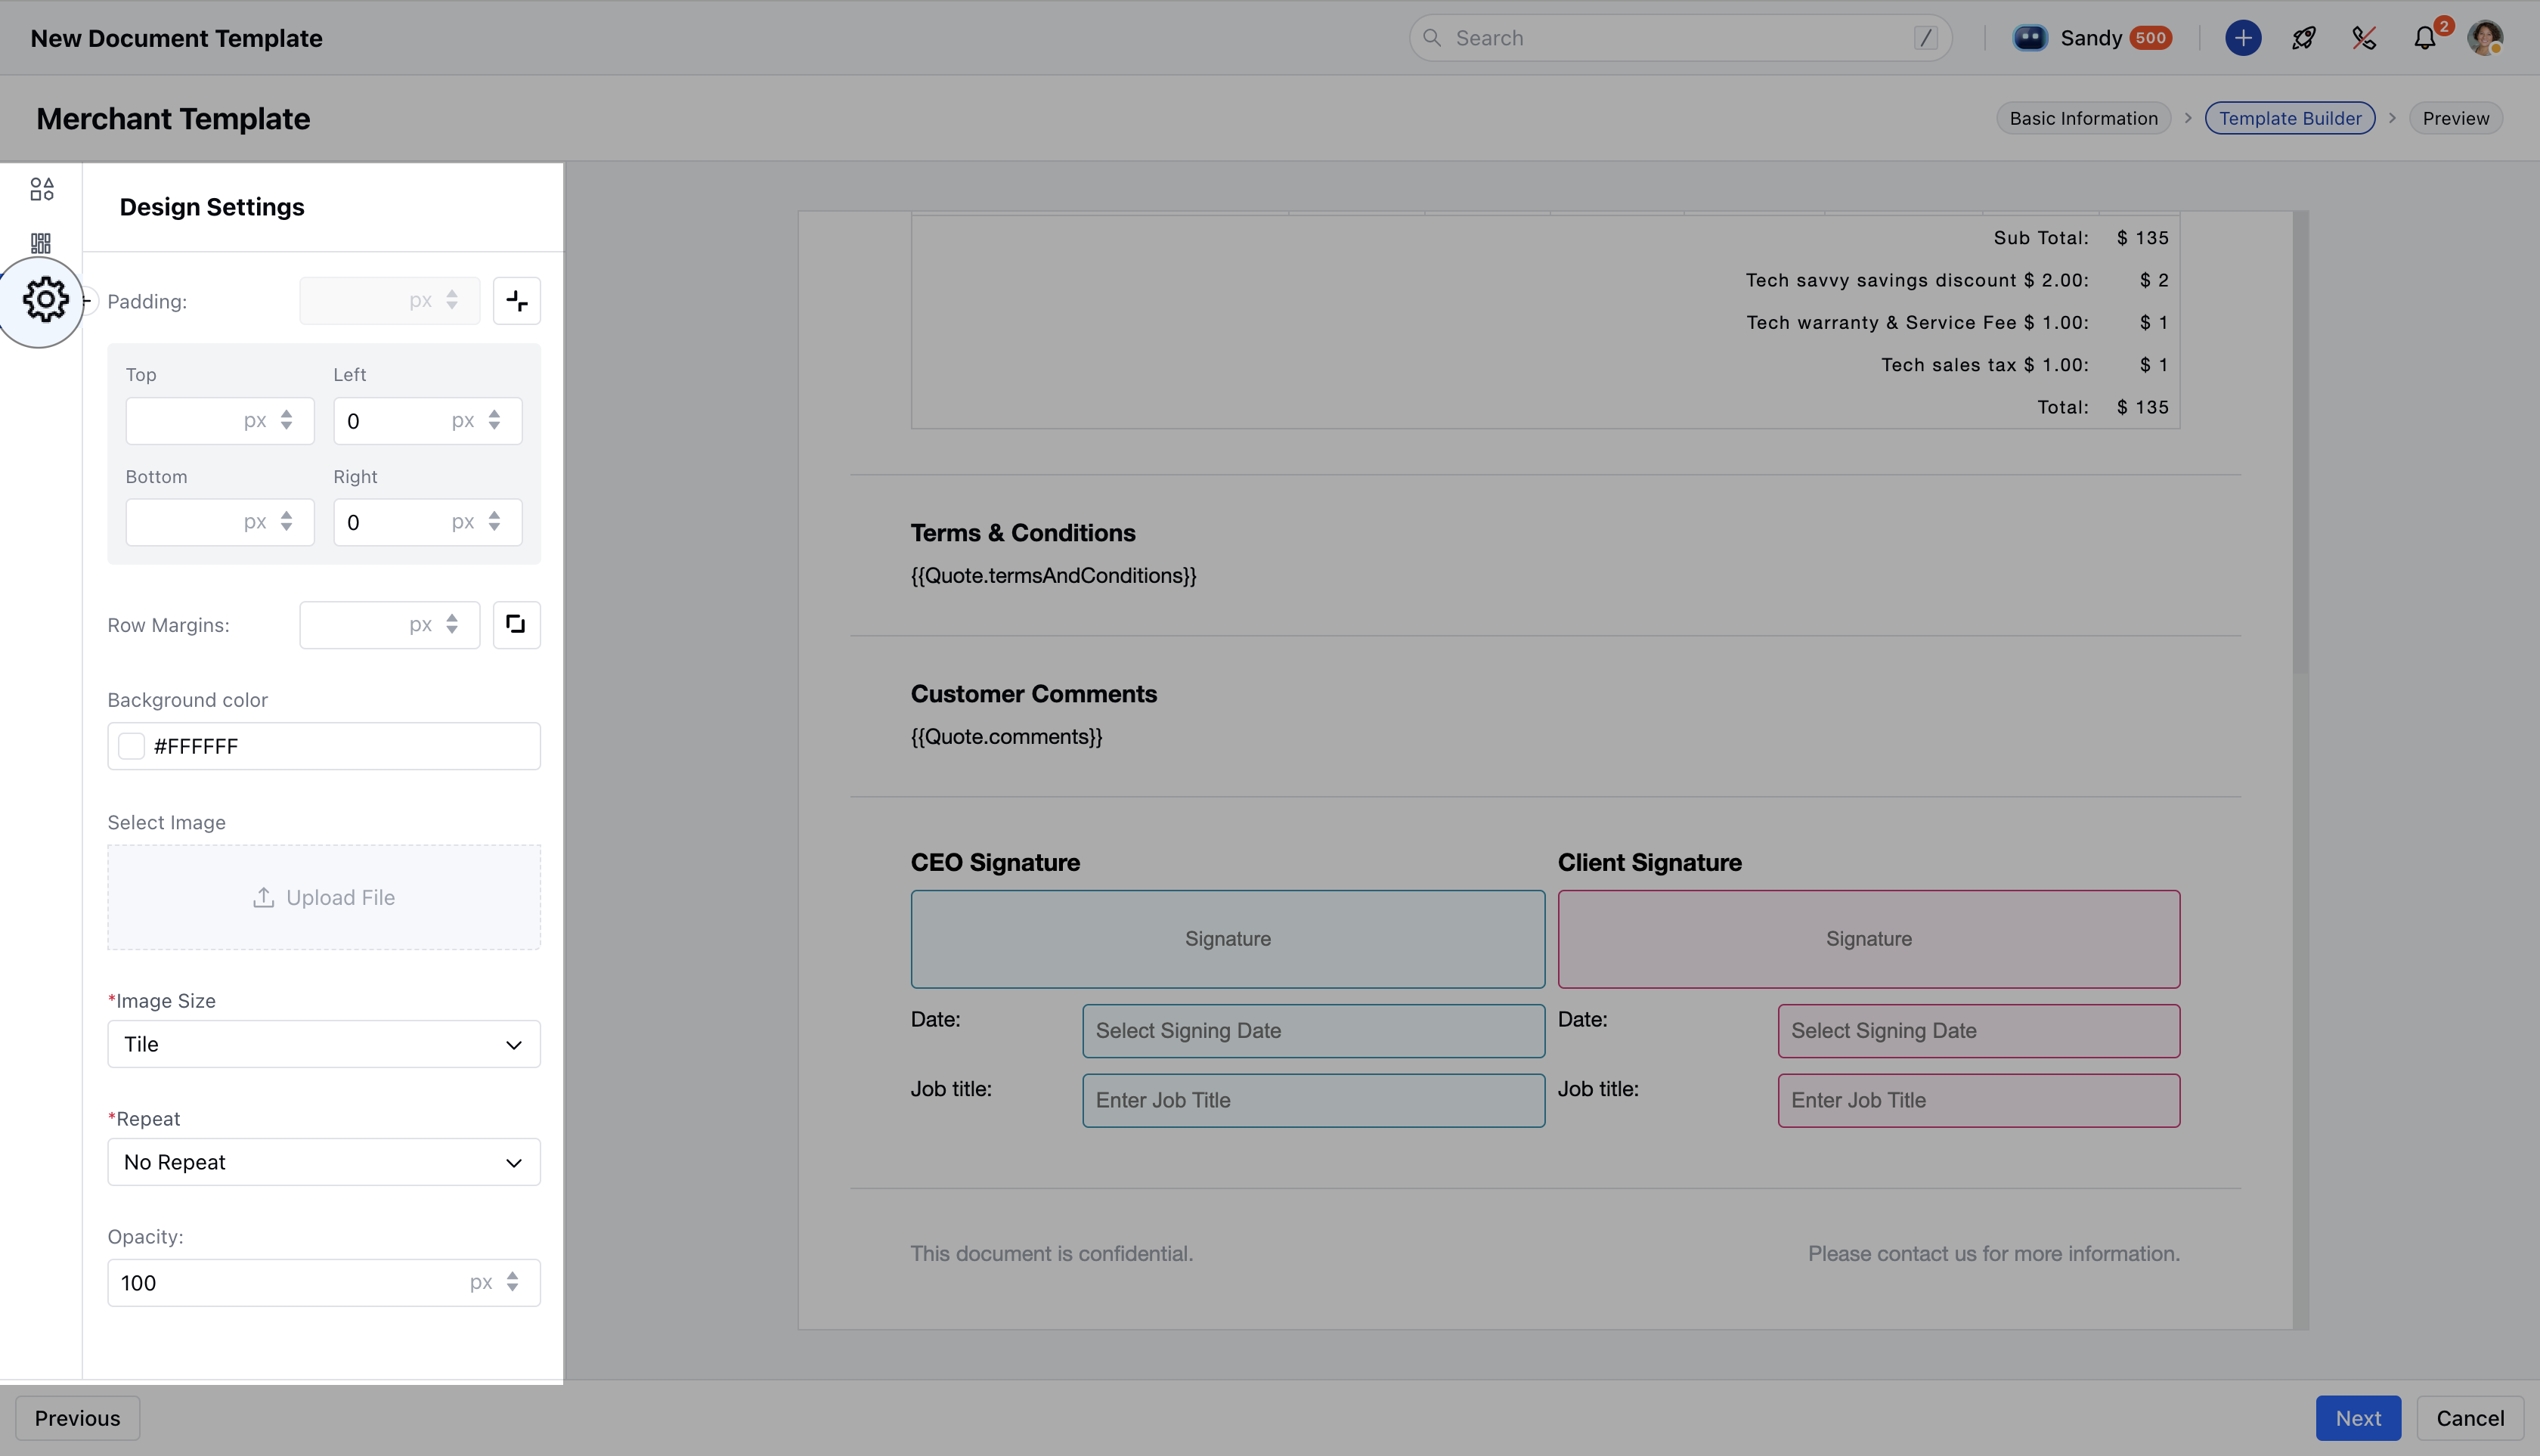Screen dimensions: 2540x1456
Task: Click the Cancel button
Action: point(2470,1418)
